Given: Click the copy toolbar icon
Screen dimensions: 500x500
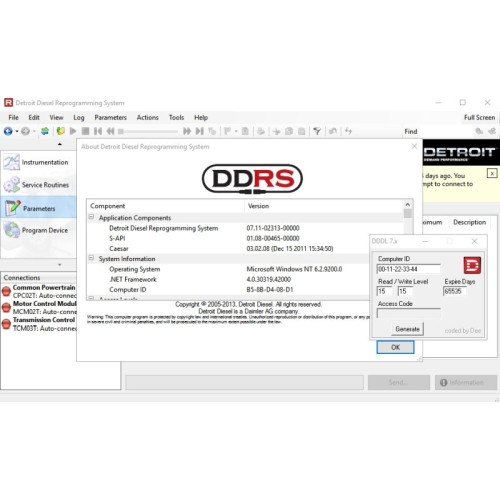Looking at the screenshot, I should point(289,131).
